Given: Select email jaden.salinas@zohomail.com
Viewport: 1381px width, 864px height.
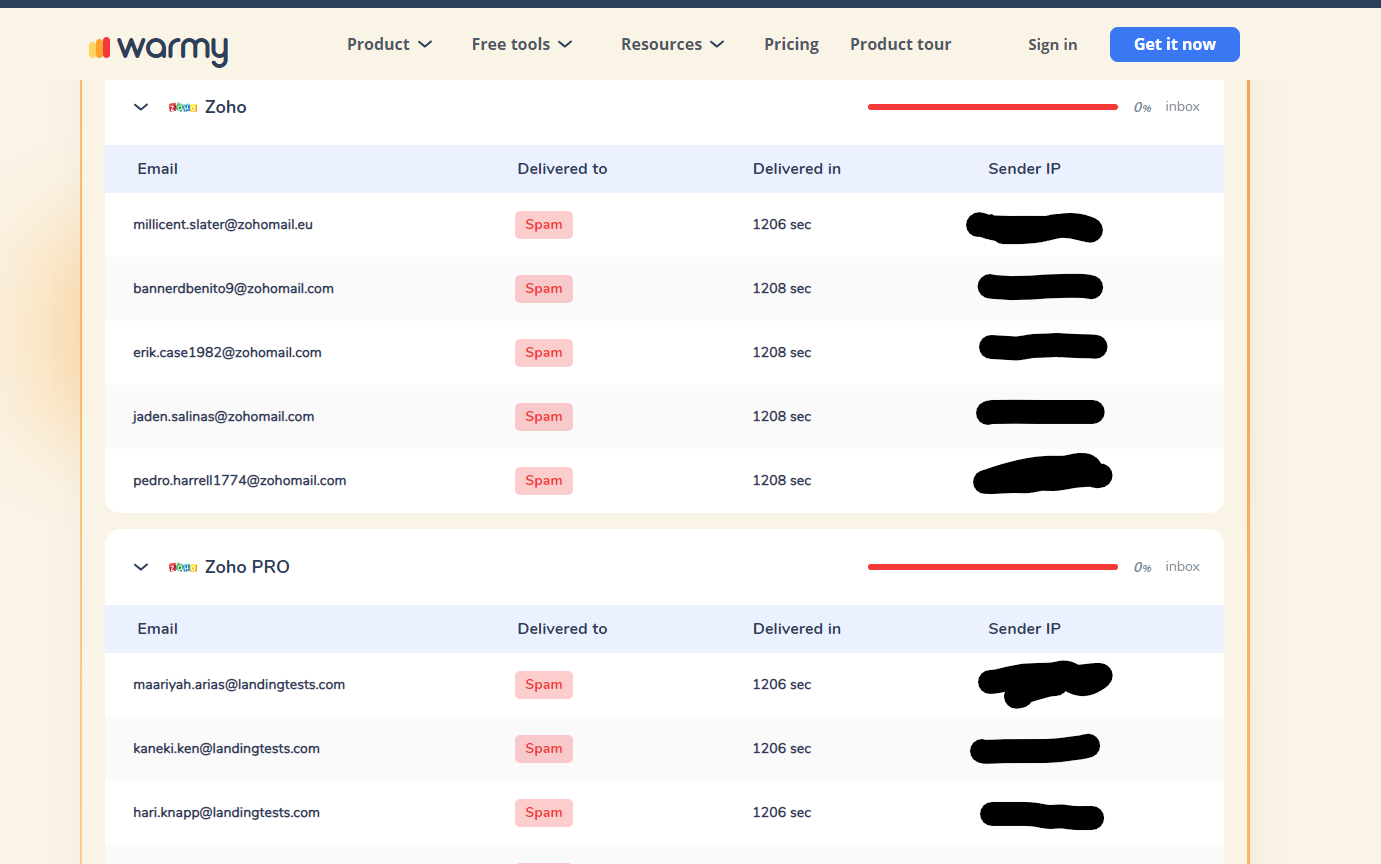Looking at the screenshot, I should pyautogui.click(x=223, y=417).
